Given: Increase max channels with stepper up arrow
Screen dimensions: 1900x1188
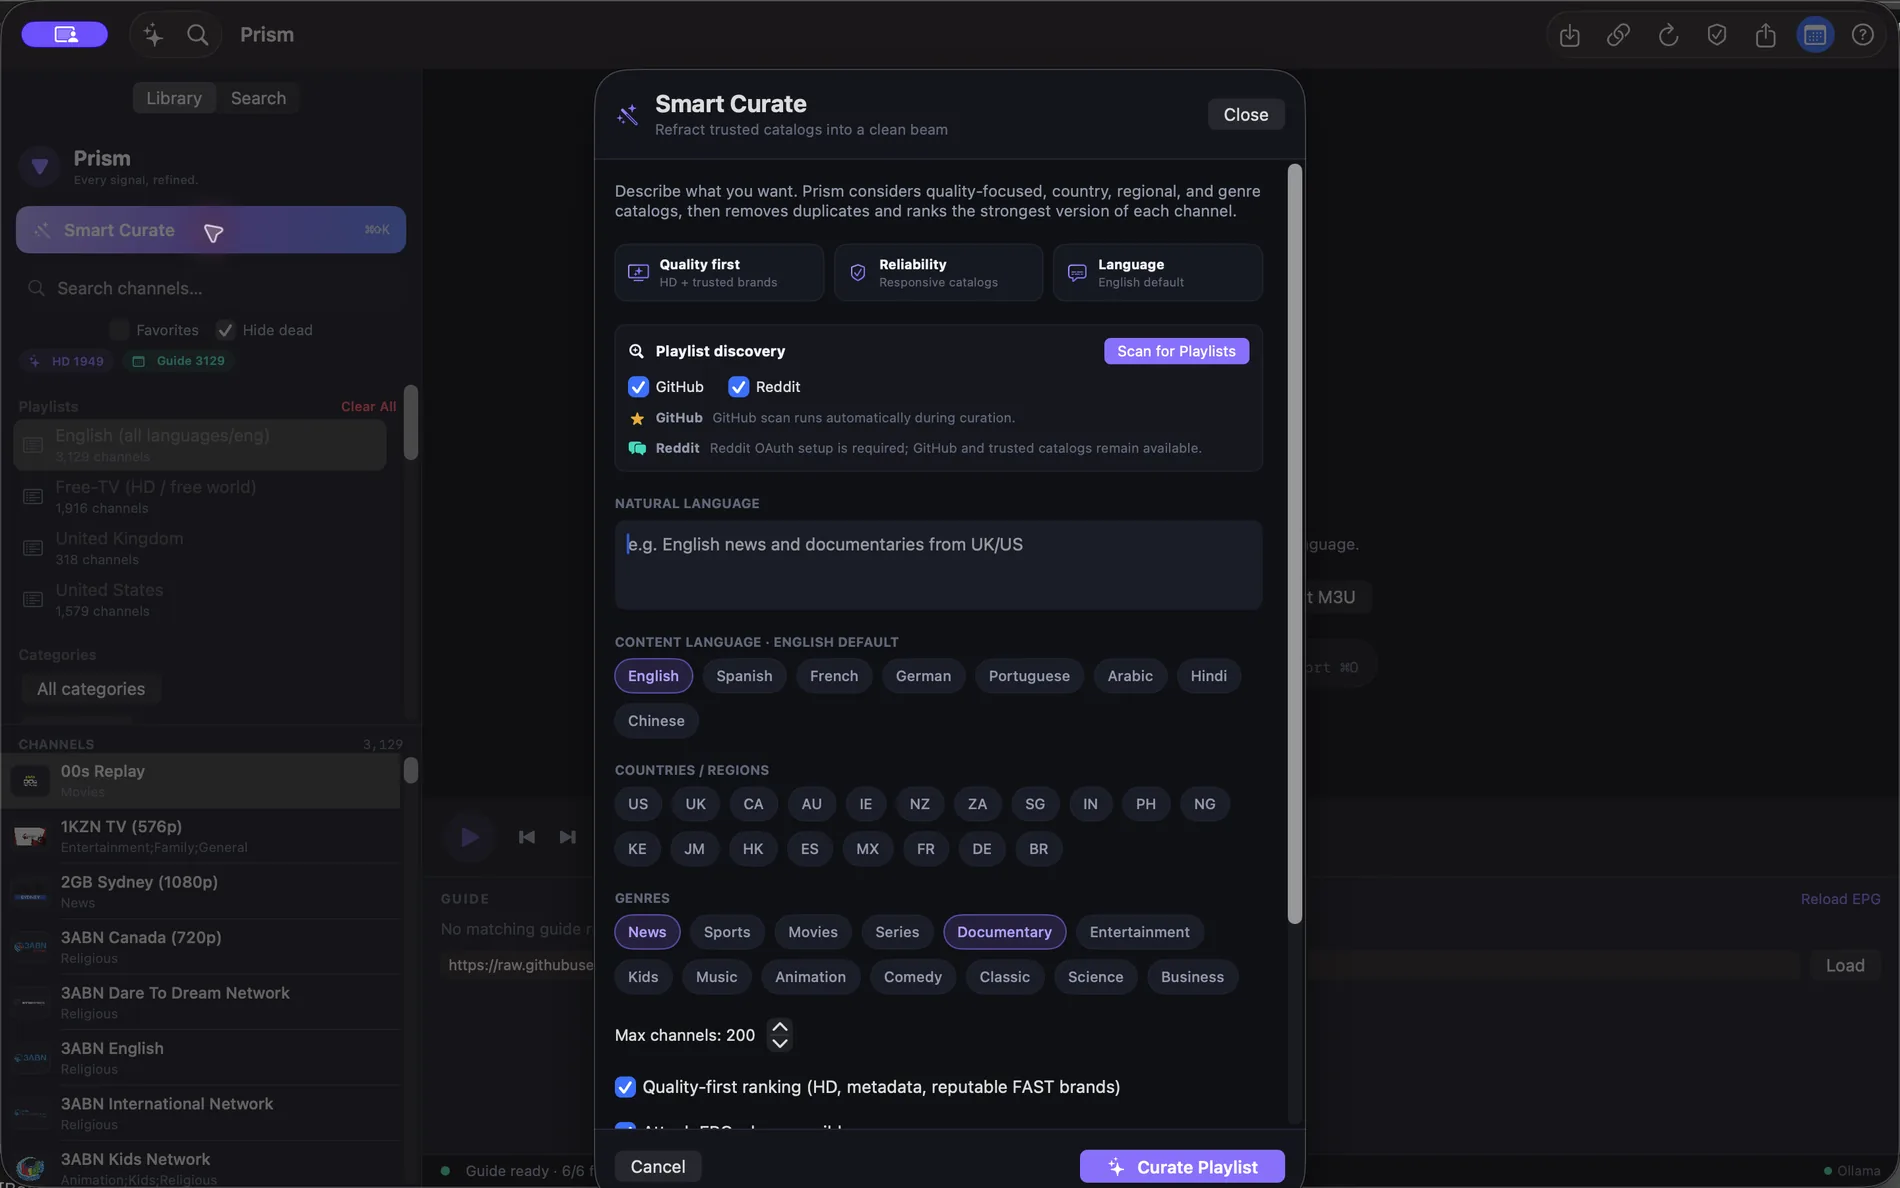Looking at the screenshot, I should [x=780, y=1026].
